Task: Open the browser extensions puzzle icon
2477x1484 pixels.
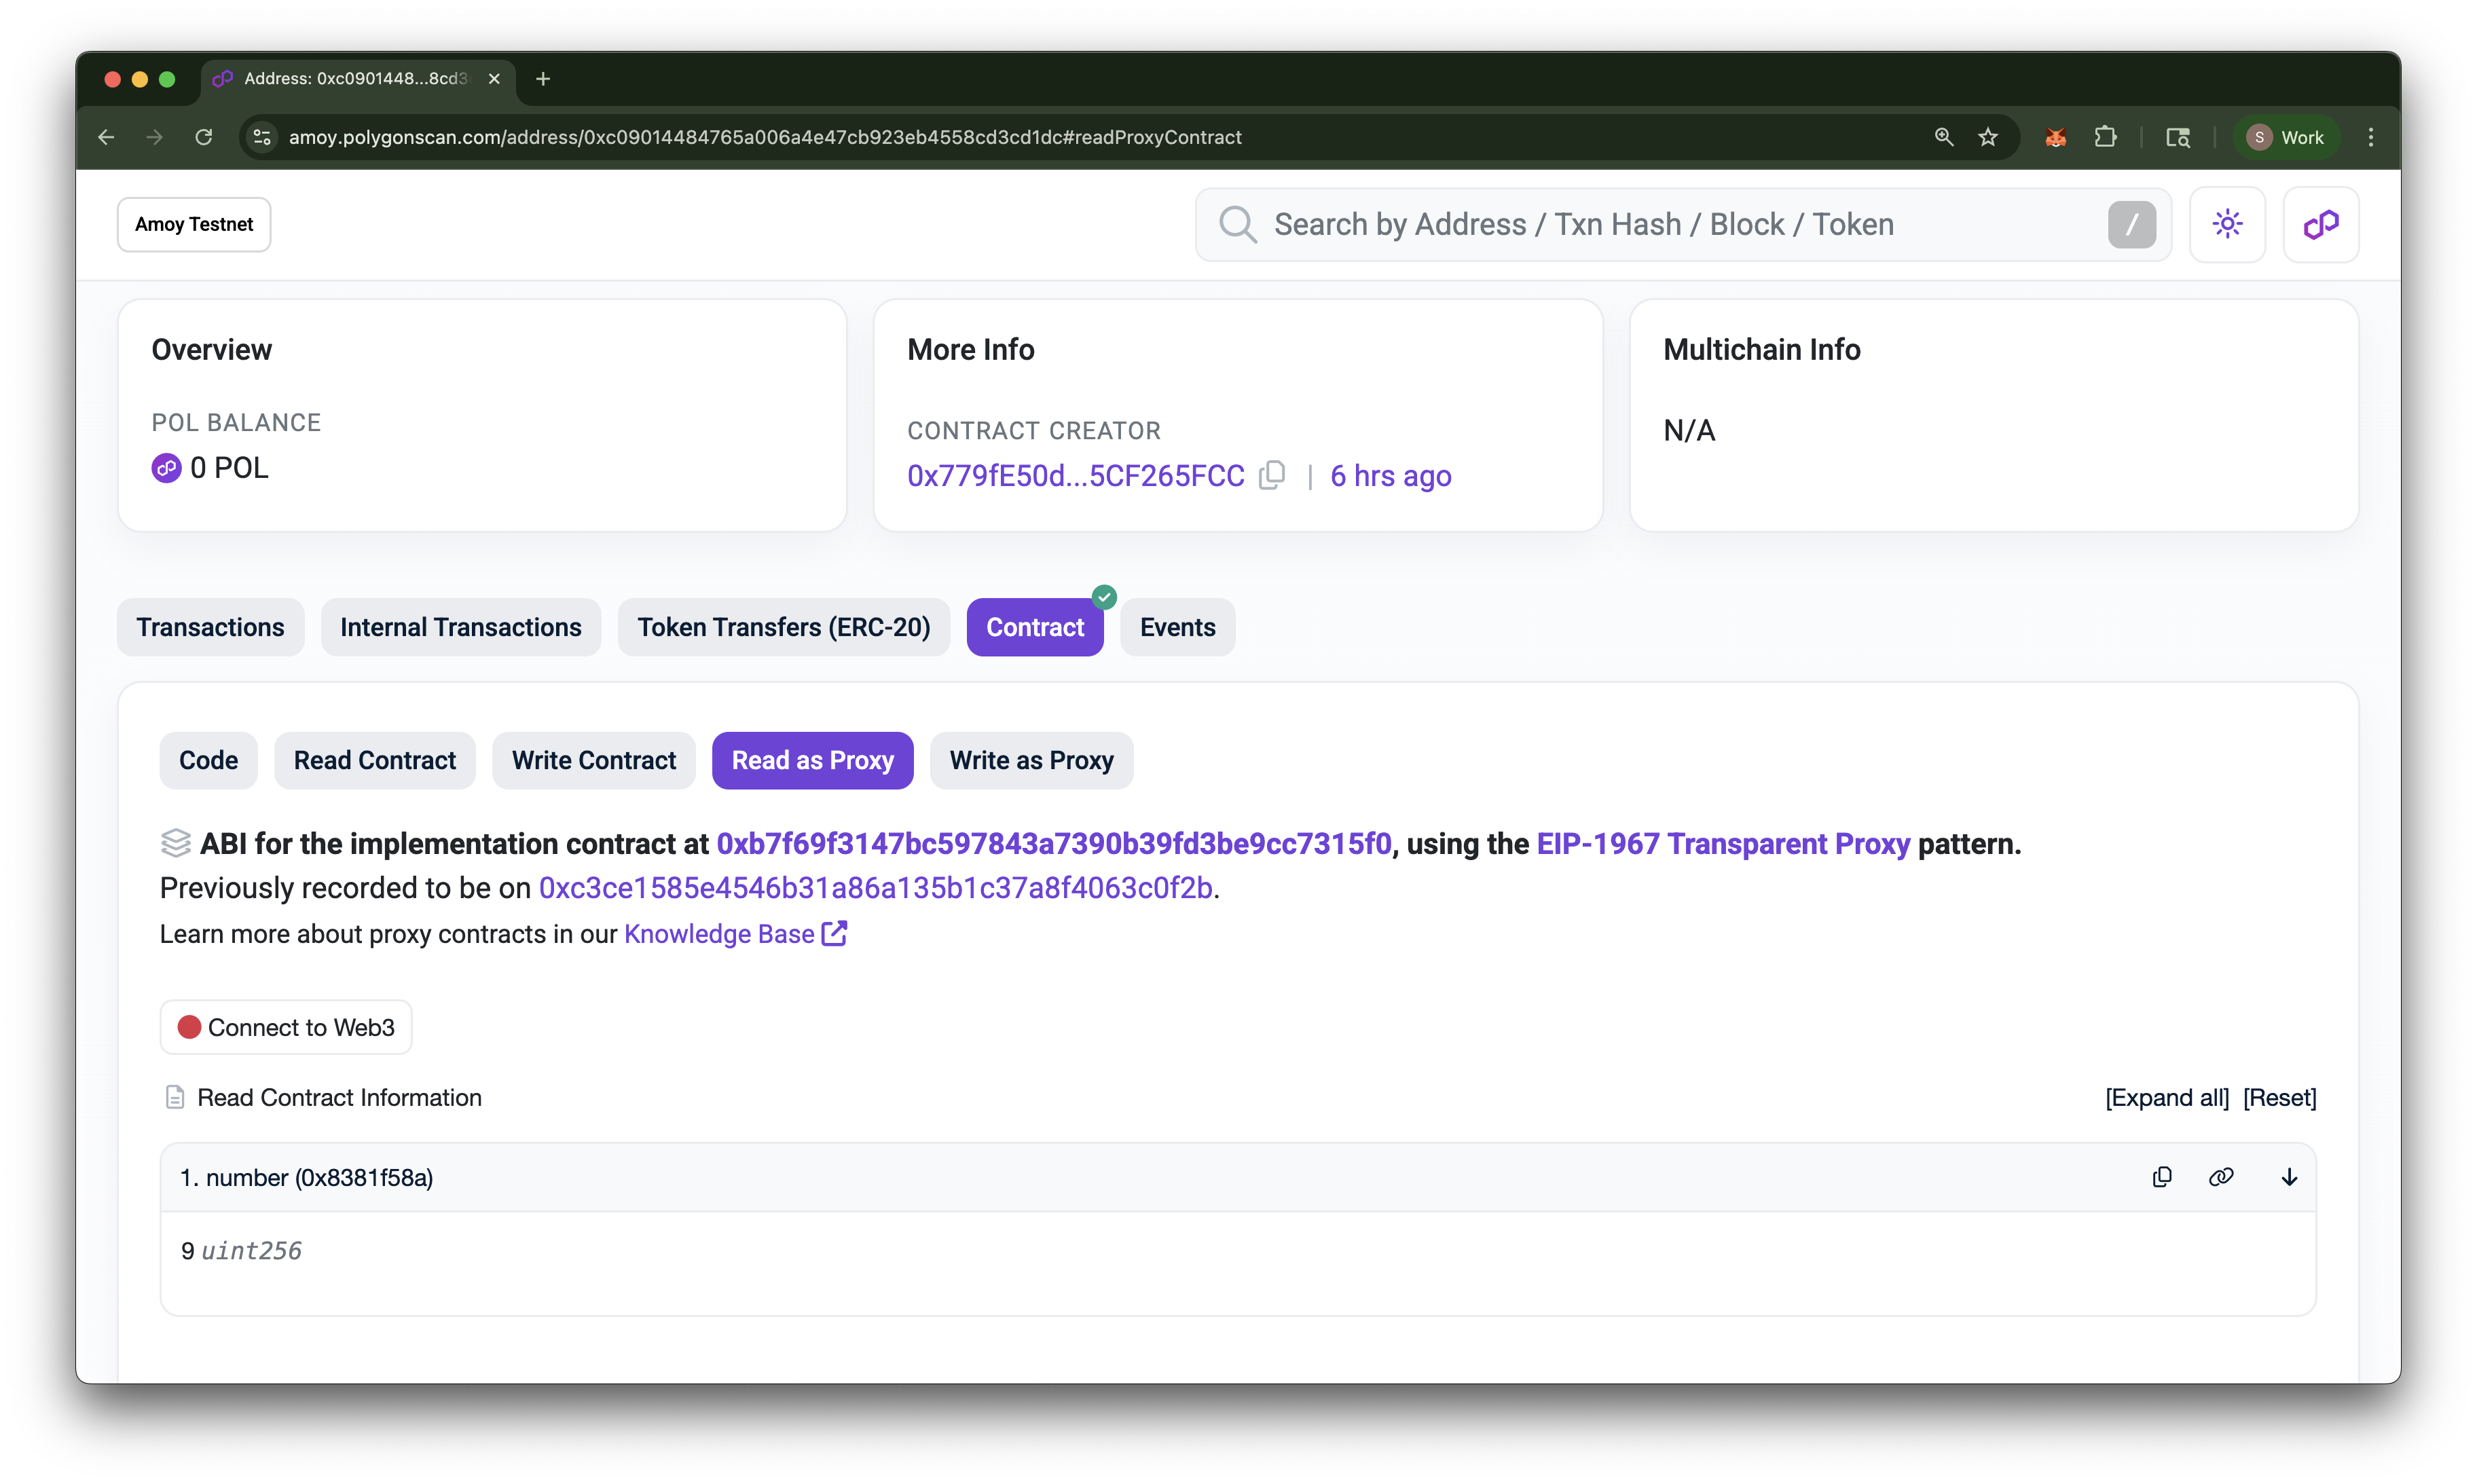Action: coord(2105,137)
